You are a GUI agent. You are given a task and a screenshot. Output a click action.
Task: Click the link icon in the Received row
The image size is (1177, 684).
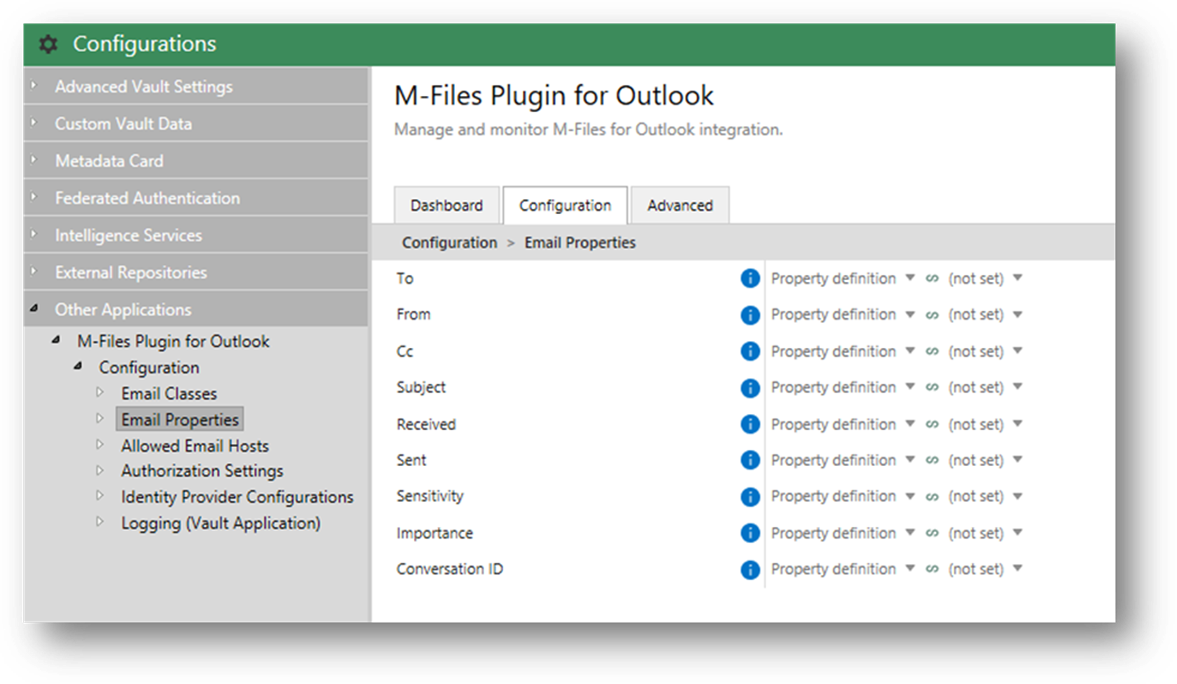932,424
